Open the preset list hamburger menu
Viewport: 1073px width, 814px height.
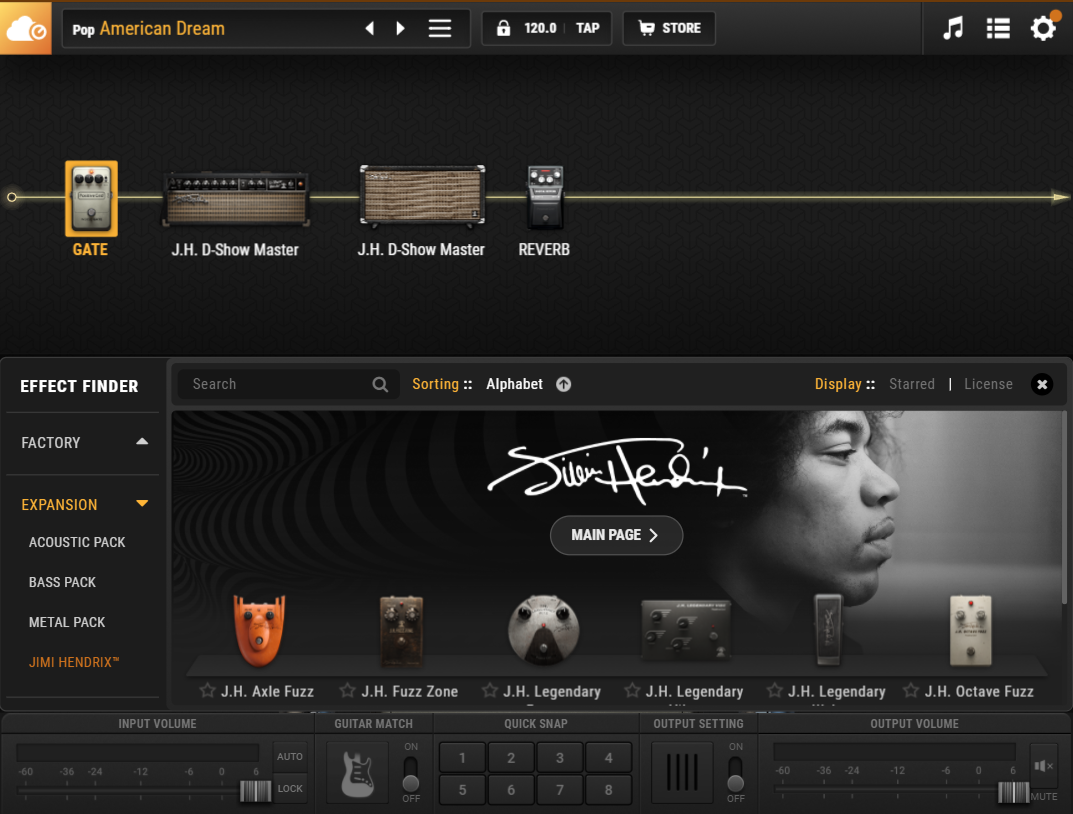pos(439,28)
